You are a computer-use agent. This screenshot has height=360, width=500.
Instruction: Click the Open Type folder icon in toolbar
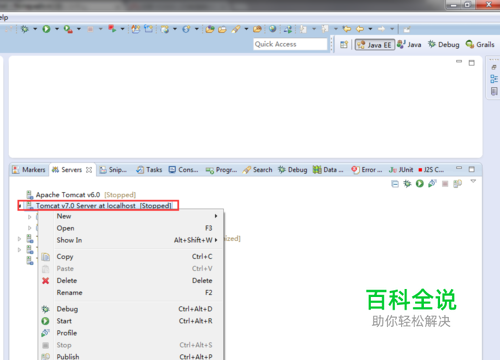(210, 29)
